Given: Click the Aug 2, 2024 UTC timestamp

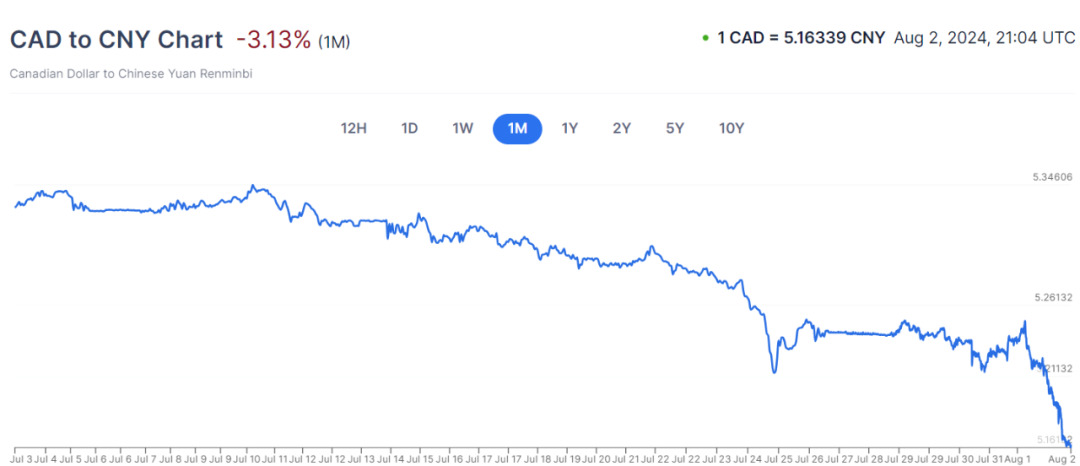Looking at the screenshot, I should pyautogui.click(x=985, y=39).
